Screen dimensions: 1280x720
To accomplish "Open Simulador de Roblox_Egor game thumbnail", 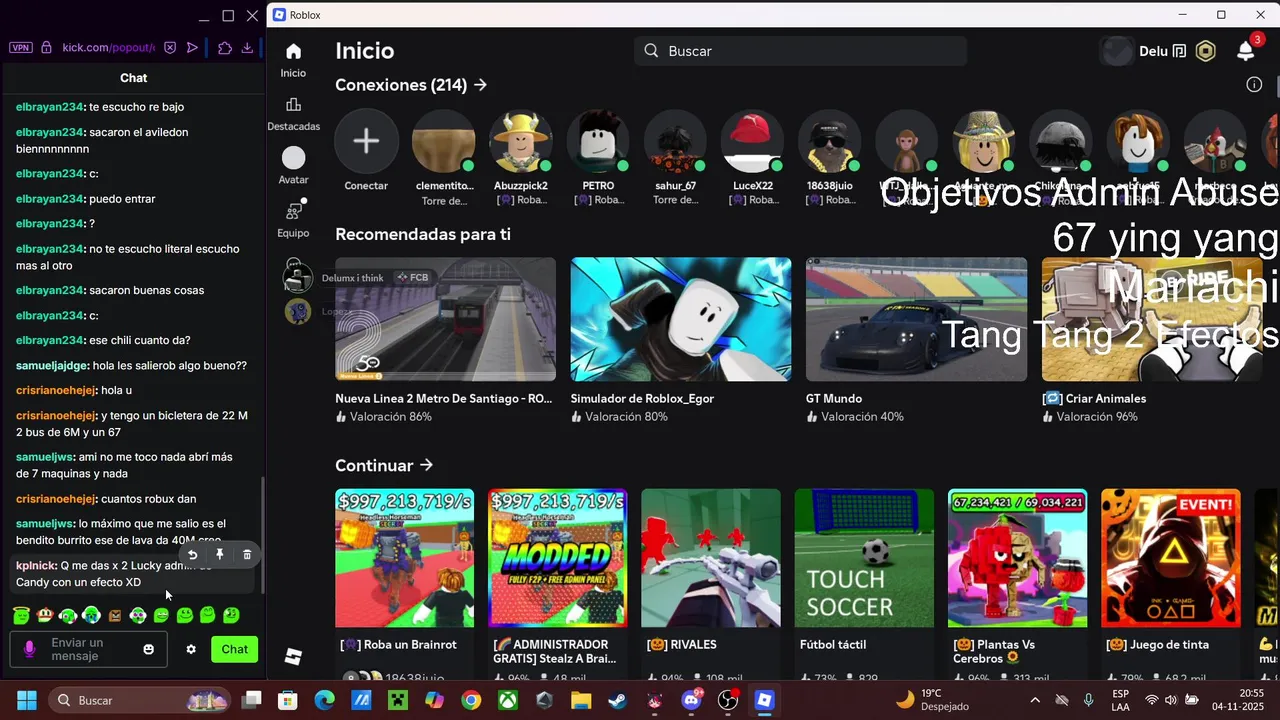I will coord(681,319).
